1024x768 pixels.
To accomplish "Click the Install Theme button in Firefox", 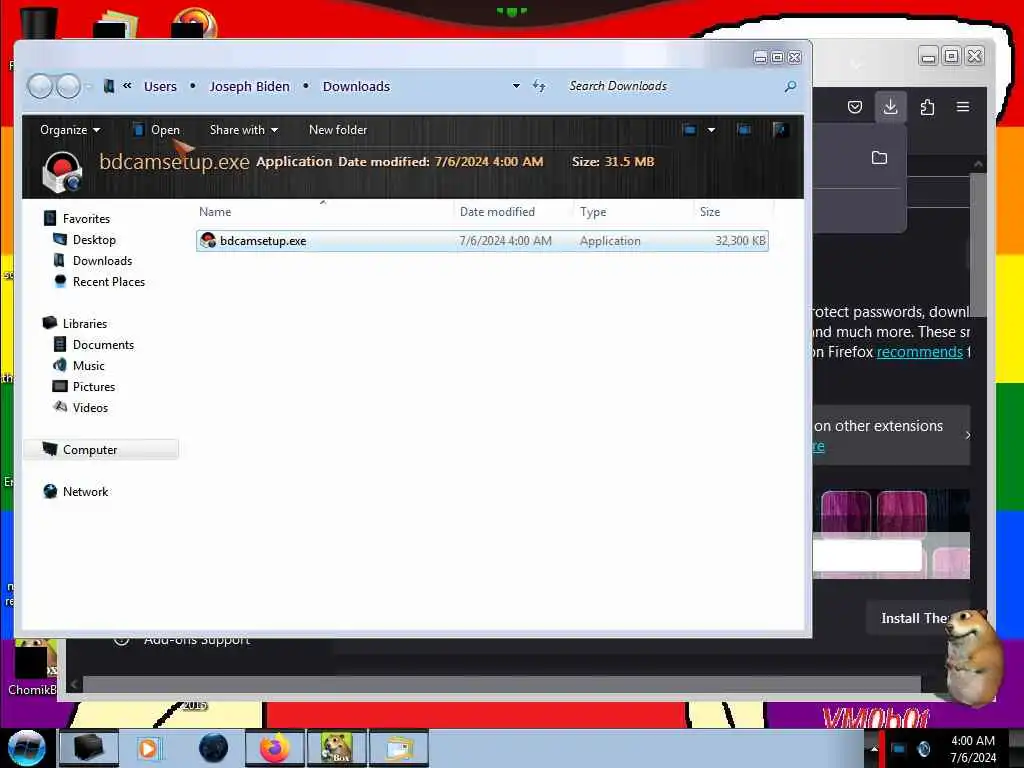I will [x=916, y=618].
